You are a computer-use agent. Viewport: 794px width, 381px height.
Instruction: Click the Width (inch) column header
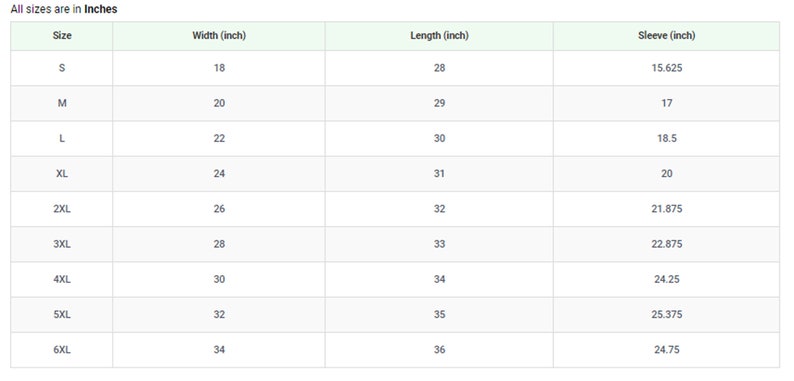pos(219,35)
